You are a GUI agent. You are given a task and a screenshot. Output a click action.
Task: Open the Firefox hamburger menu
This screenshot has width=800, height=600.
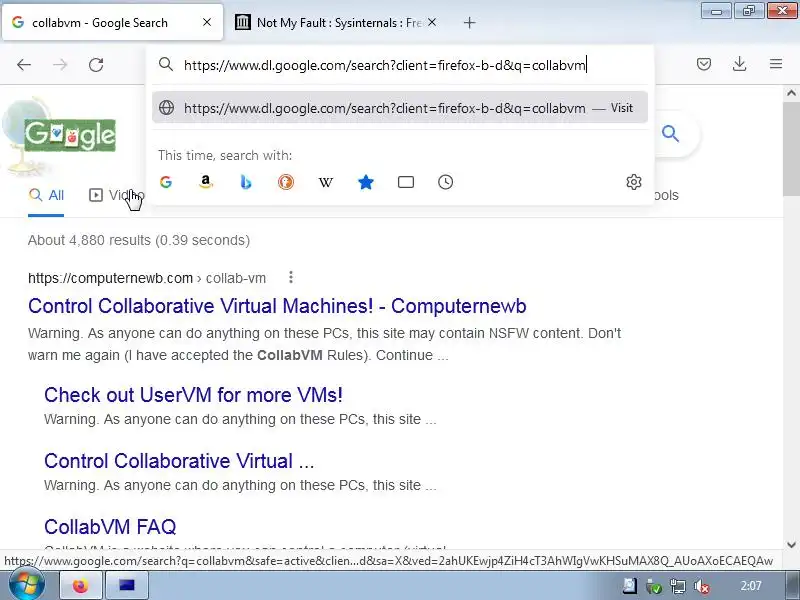pos(776,64)
